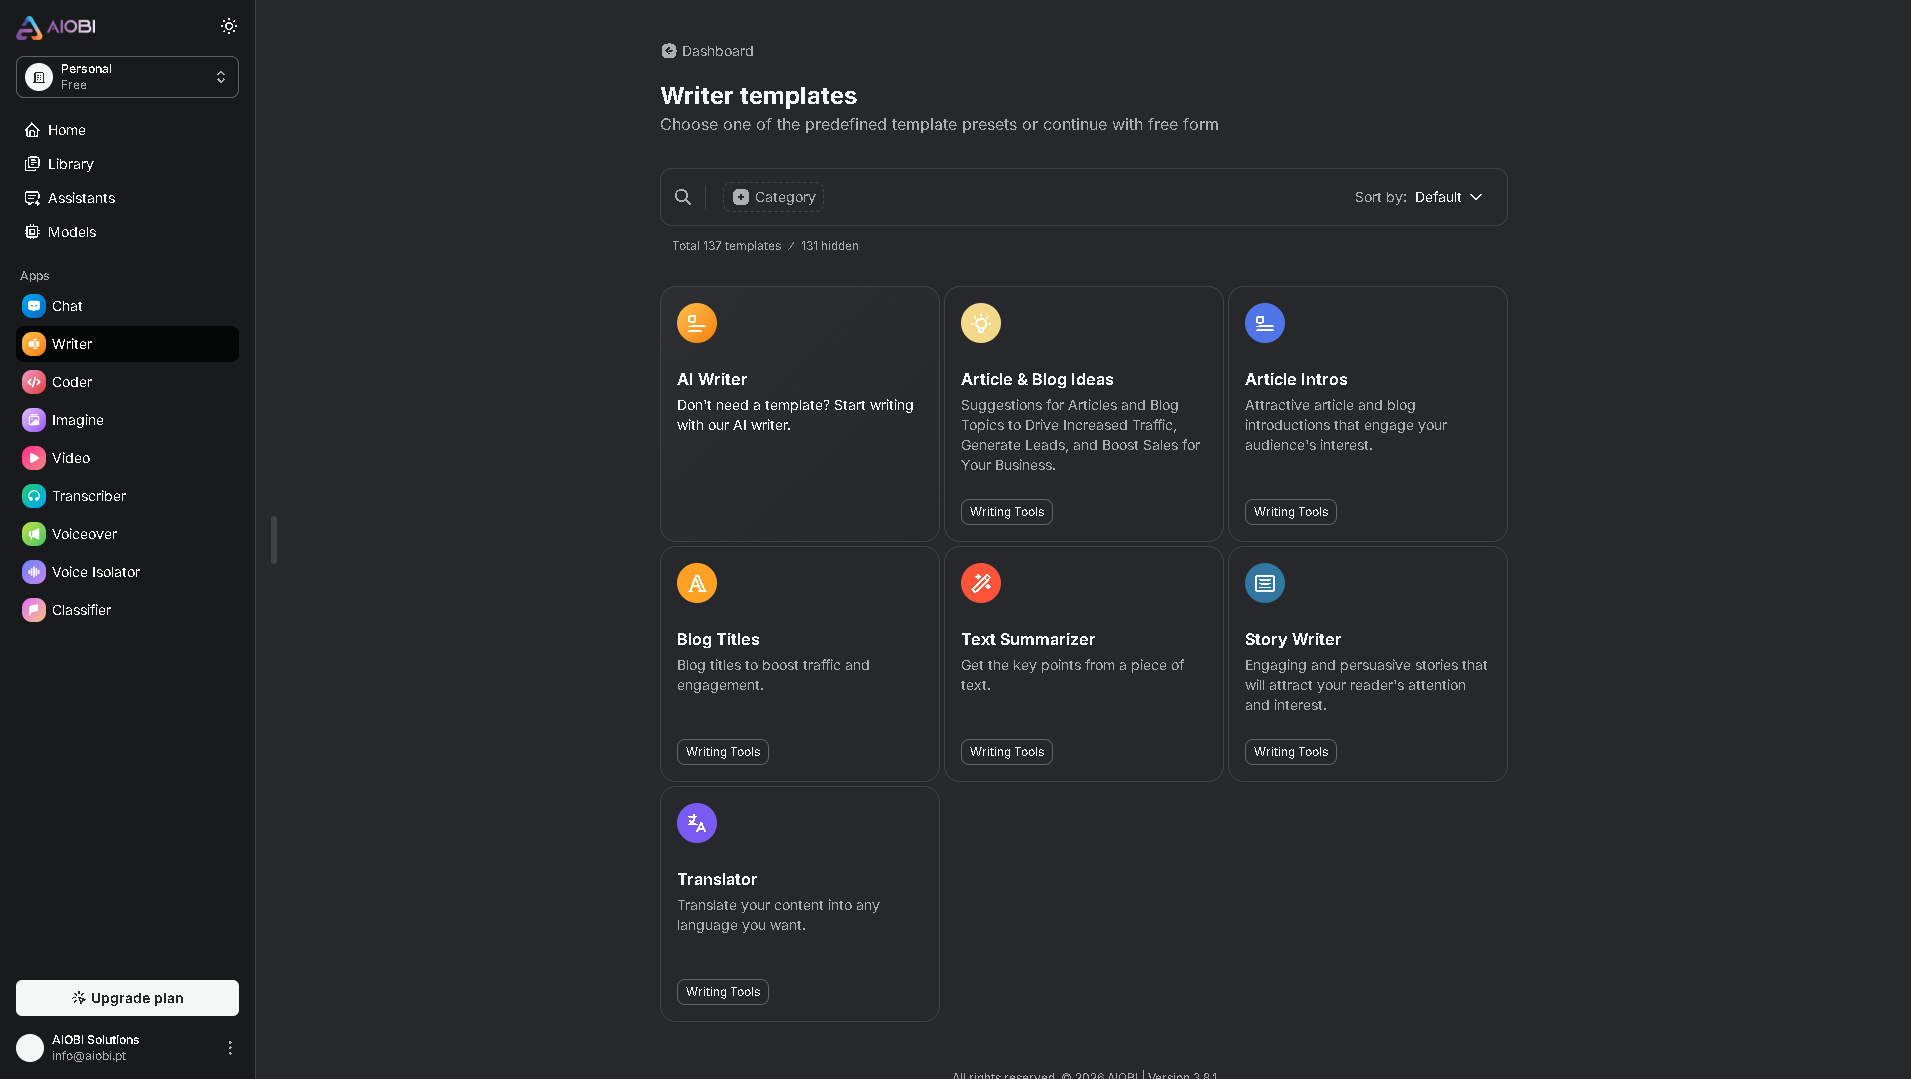
Task: Open the Imagine image generator
Action: coord(75,420)
